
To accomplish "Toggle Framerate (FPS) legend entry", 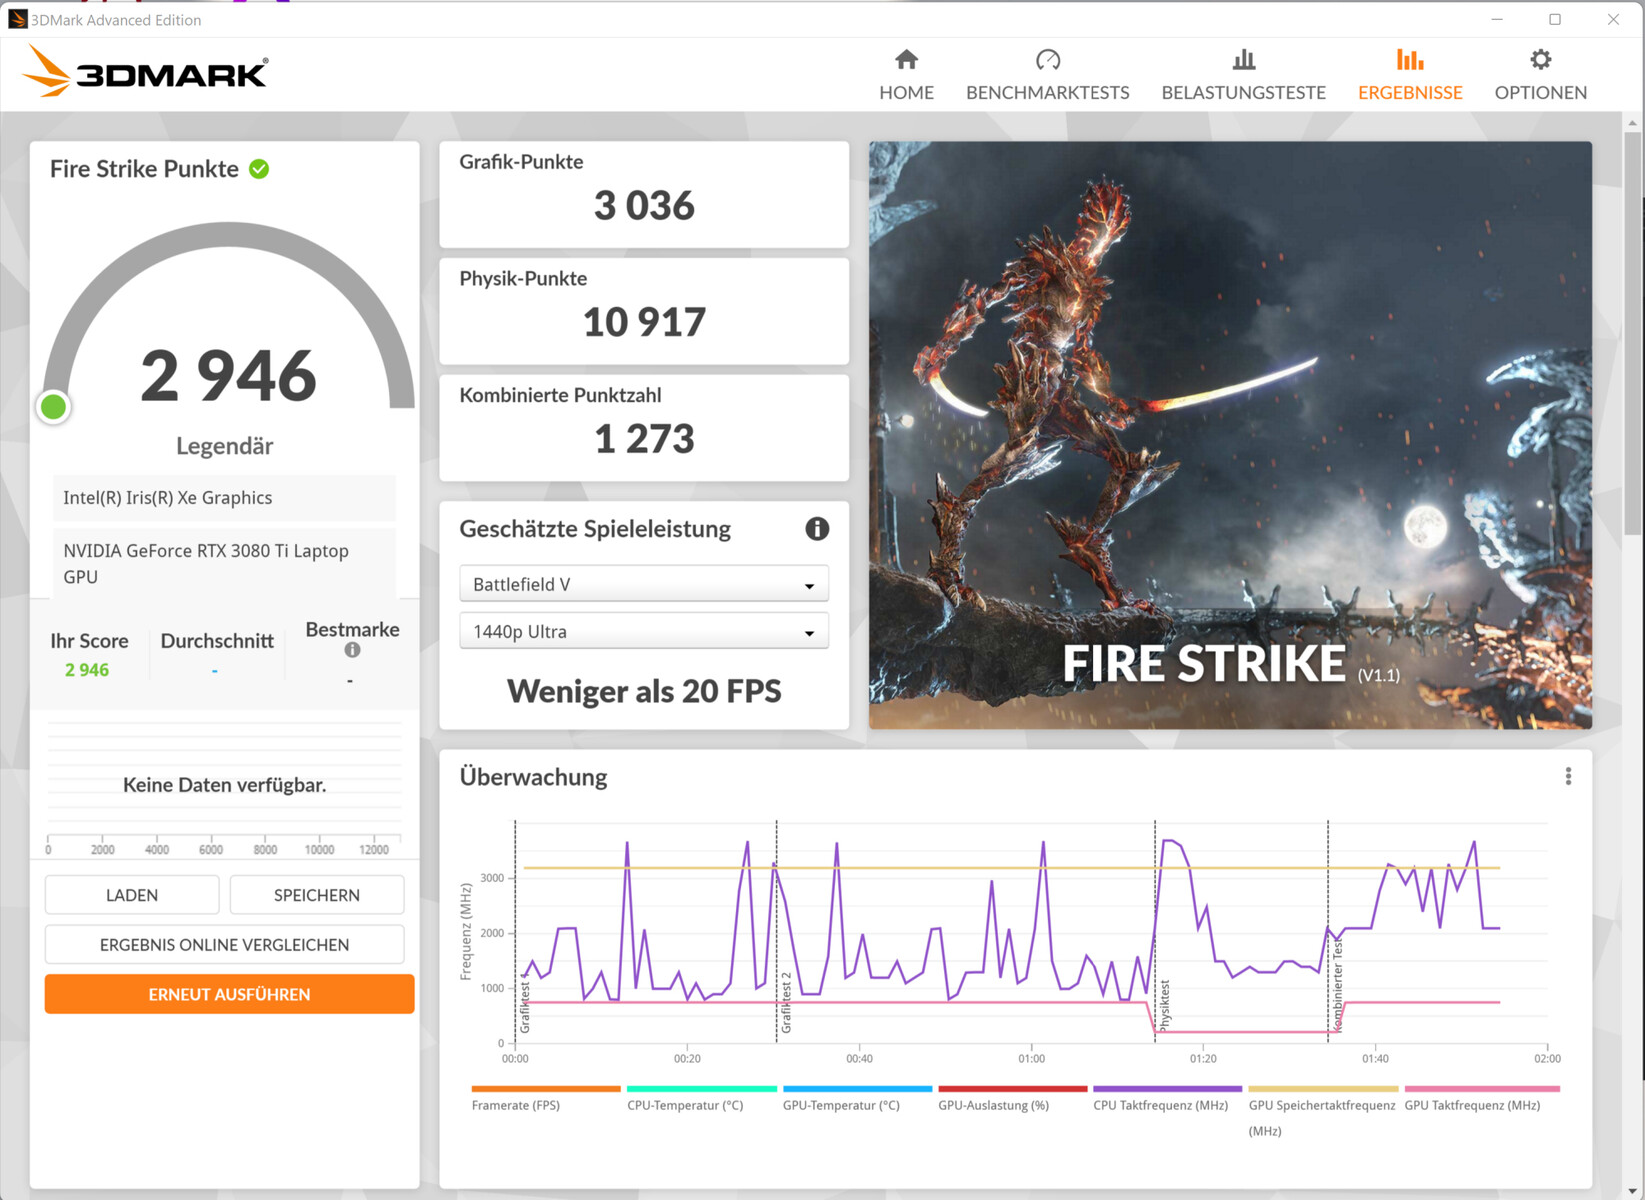I will pyautogui.click(x=545, y=1099).
